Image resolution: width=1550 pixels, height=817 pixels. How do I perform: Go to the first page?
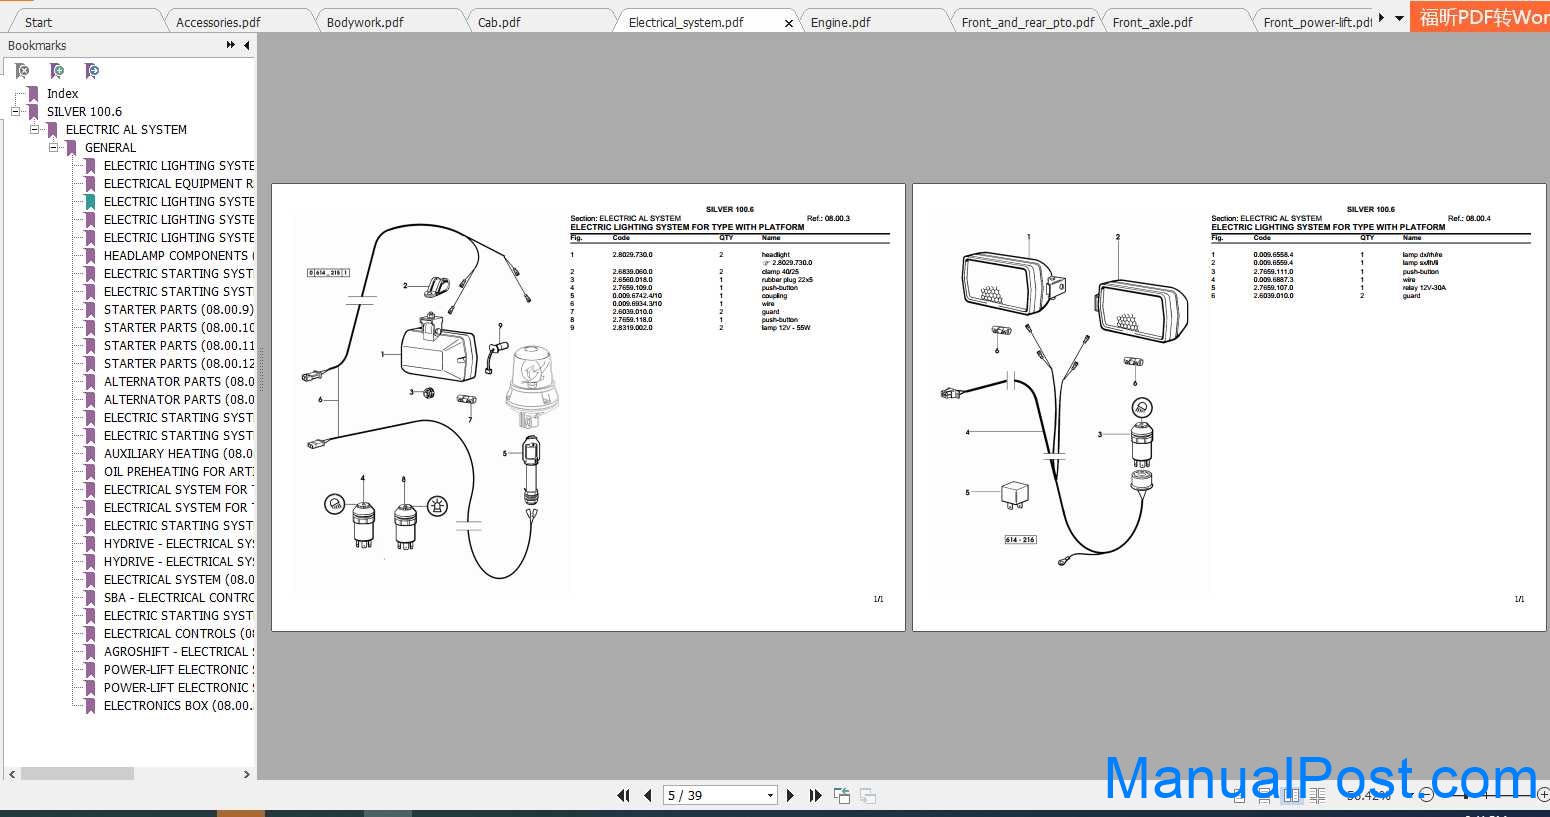pos(624,796)
